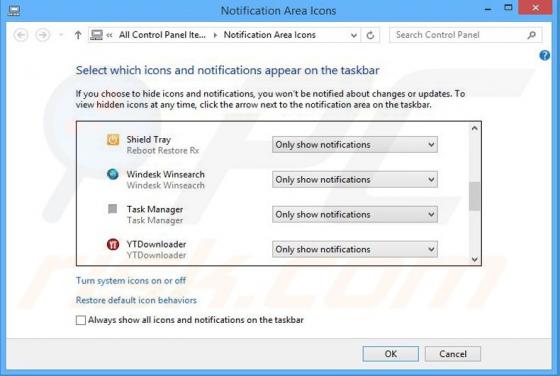The image size is (560, 376).
Task: Open the Shield Tray behavior dropdown
Action: [x=355, y=145]
